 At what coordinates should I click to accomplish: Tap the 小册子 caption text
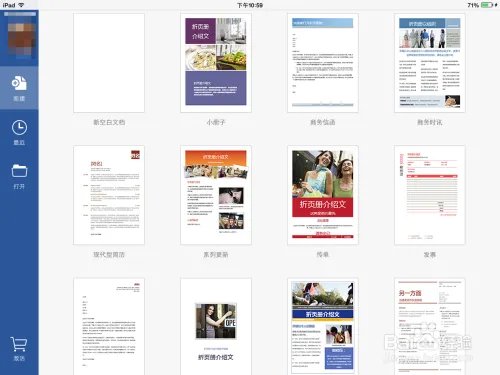point(216,122)
